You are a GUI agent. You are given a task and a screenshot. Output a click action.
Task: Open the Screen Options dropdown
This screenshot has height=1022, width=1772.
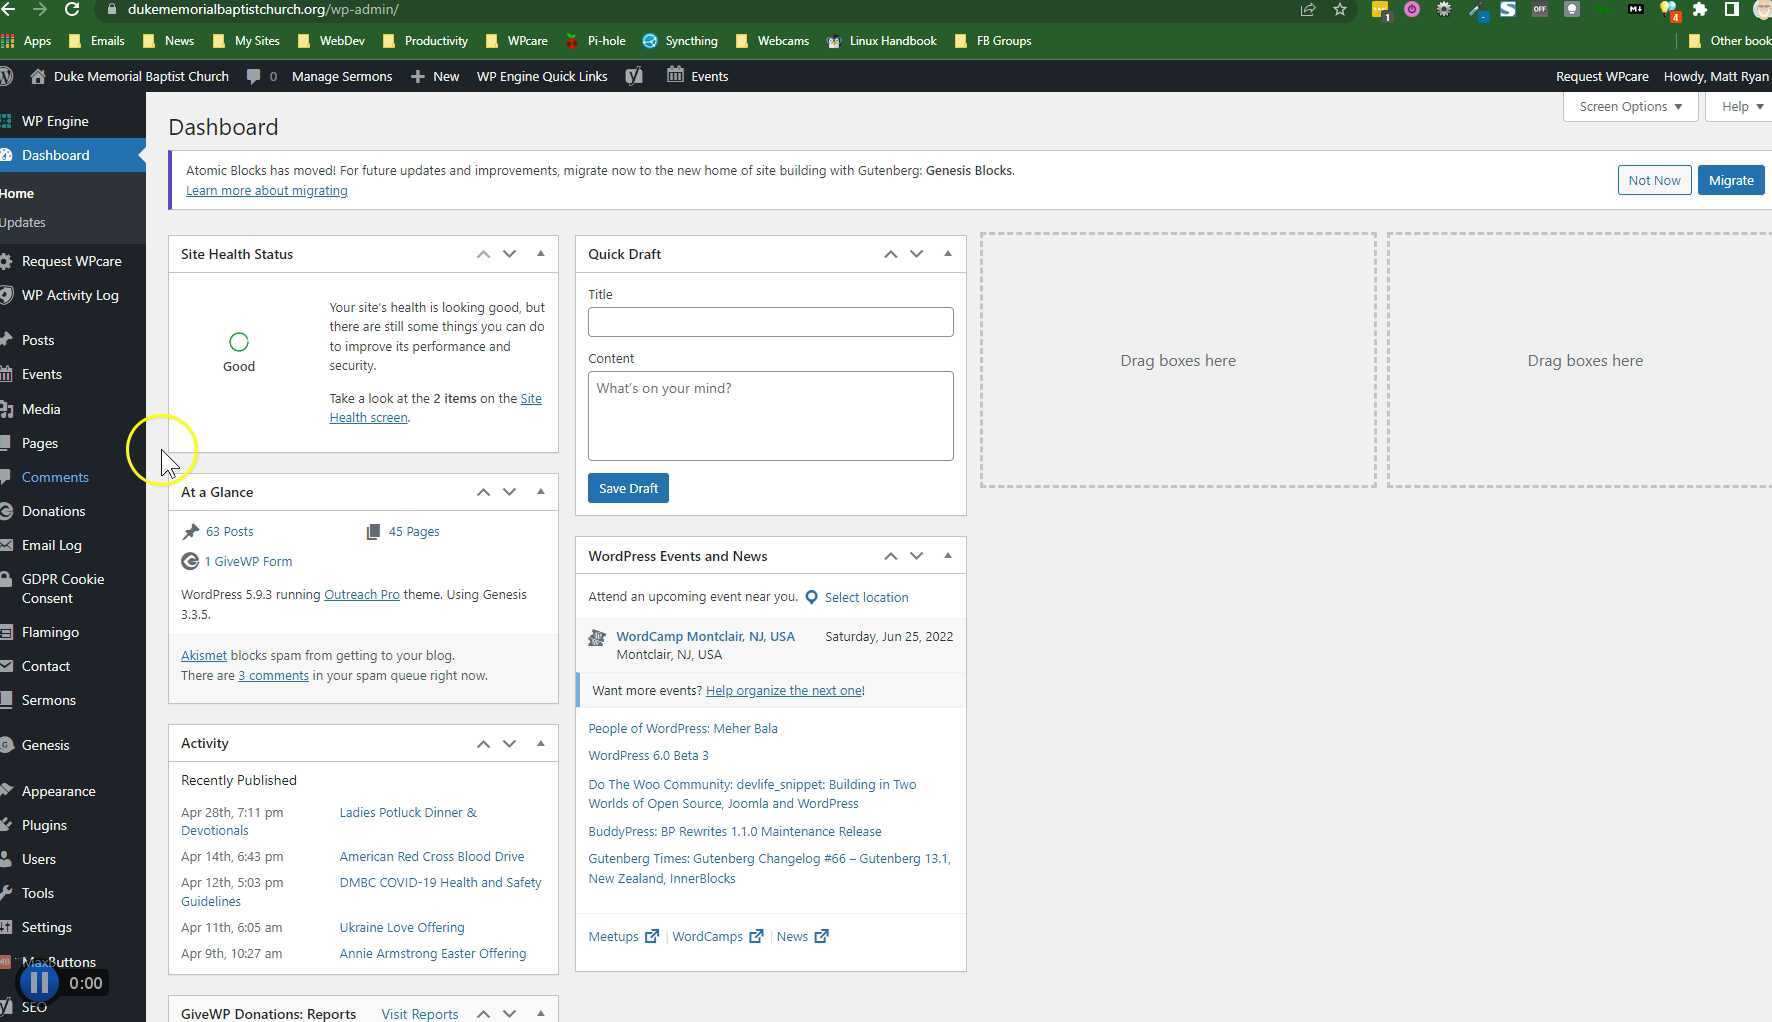click(x=1629, y=106)
